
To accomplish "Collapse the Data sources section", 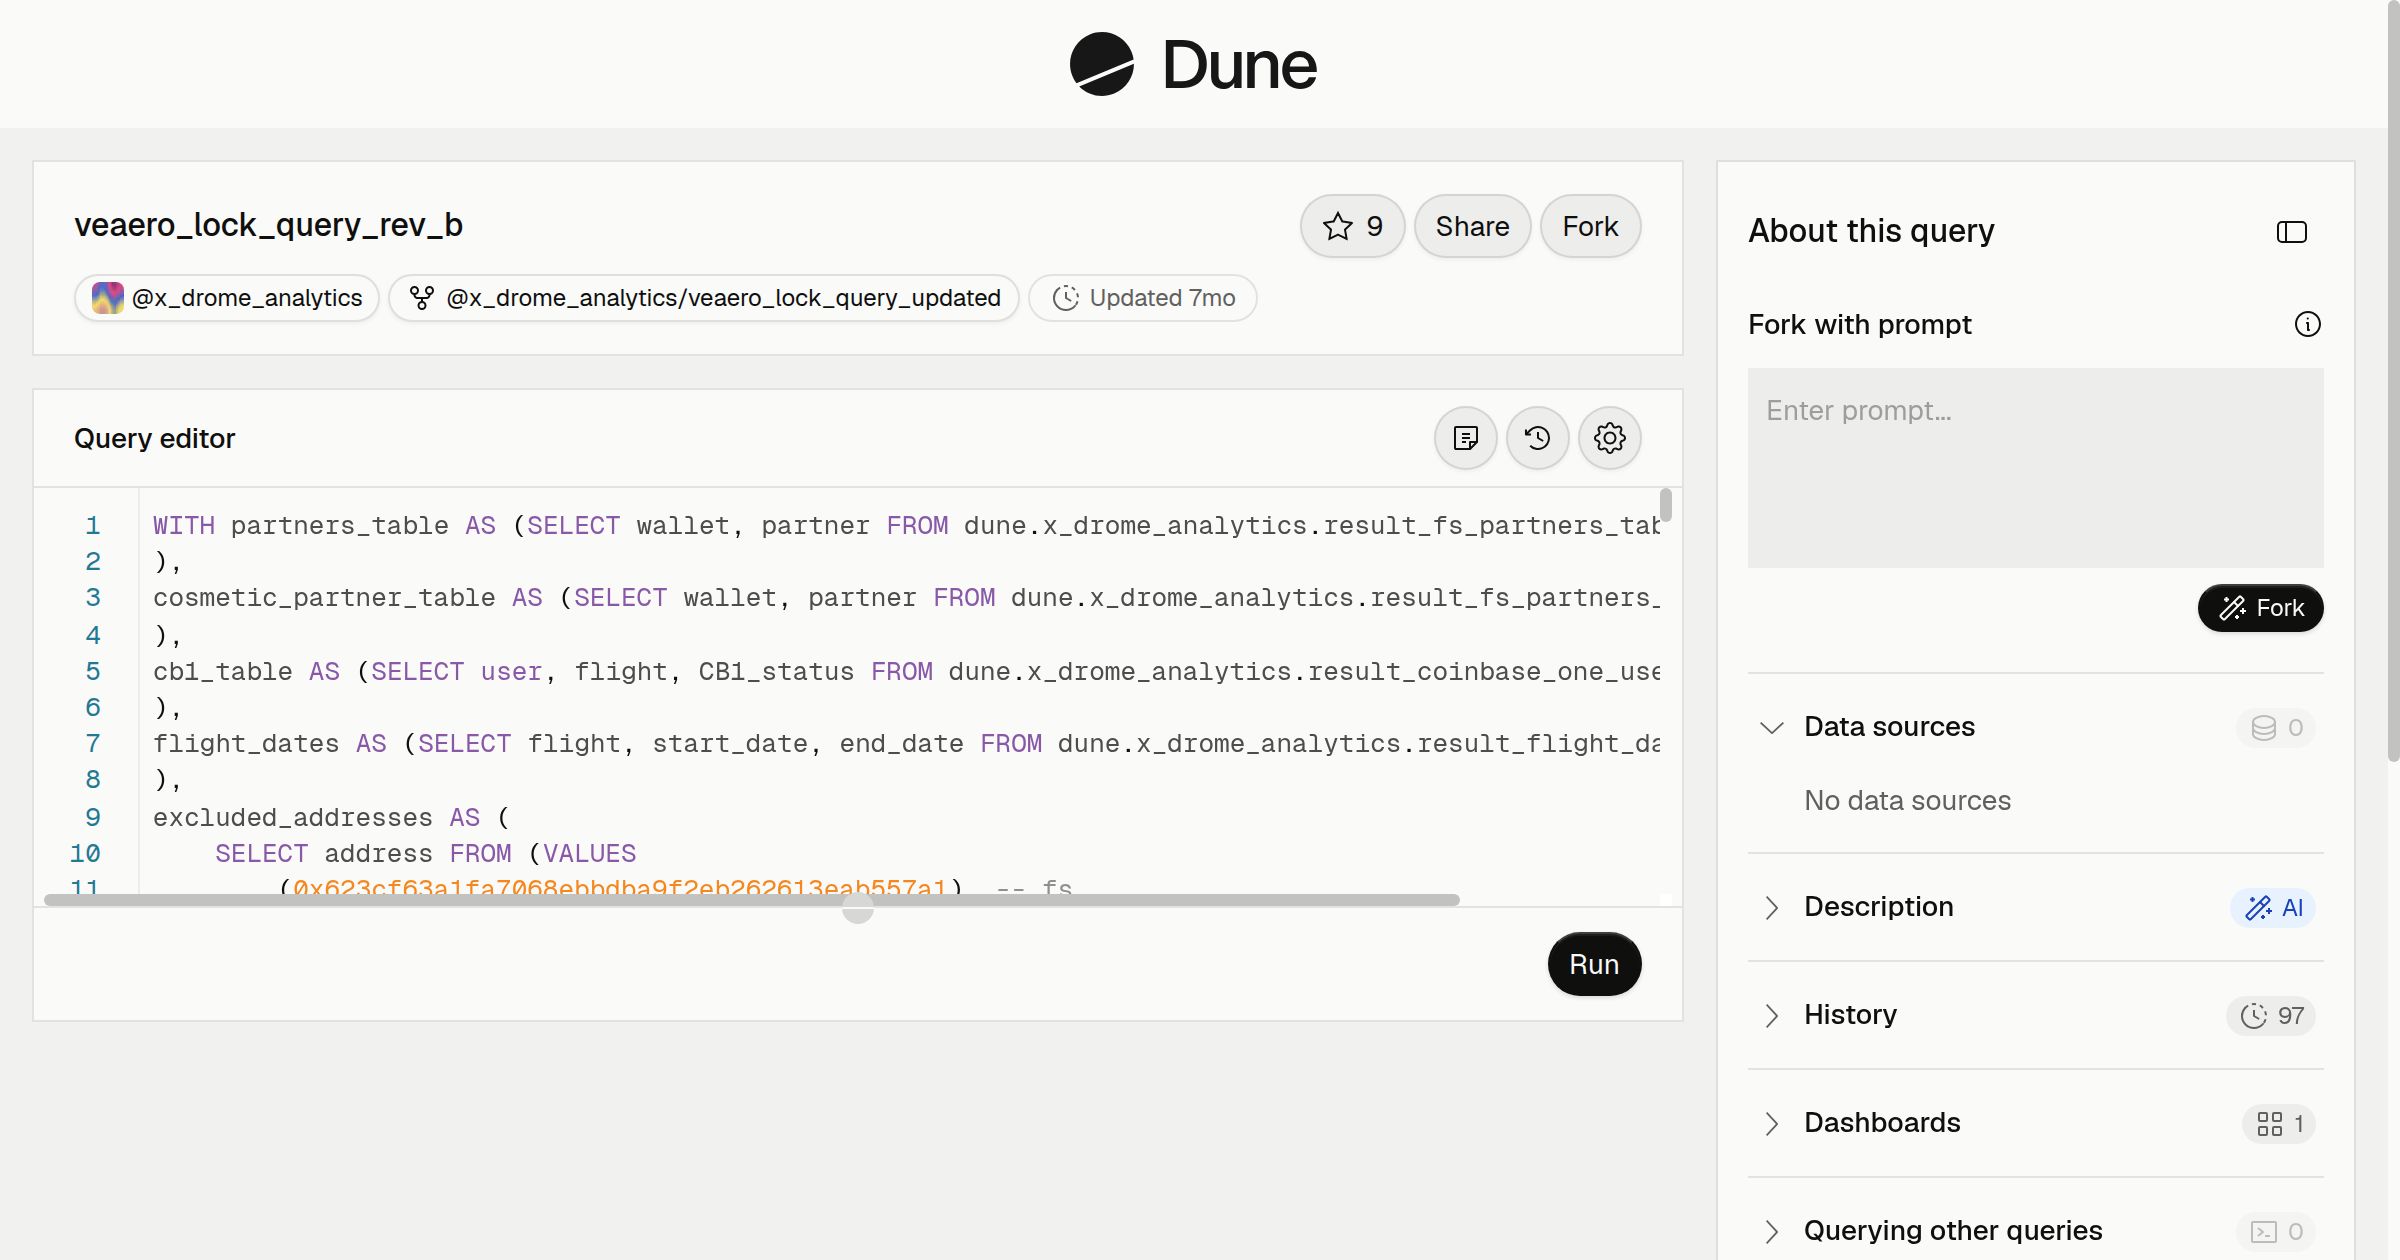I will (1772, 727).
